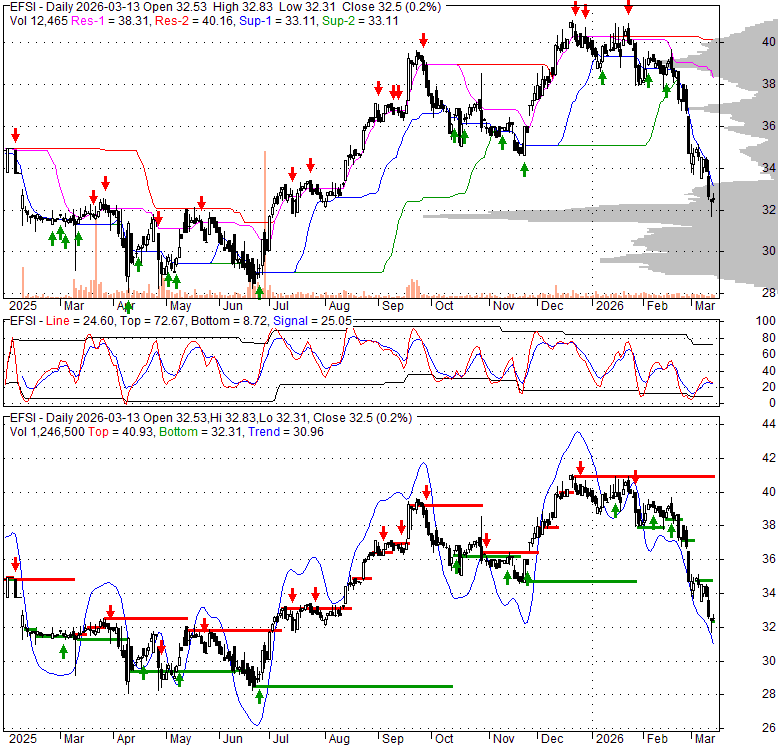Click the long green support line under Jul–Sep in the bottom chart
Image resolution: width=780 pixels, height=745 pixels.
pos(354,686)
